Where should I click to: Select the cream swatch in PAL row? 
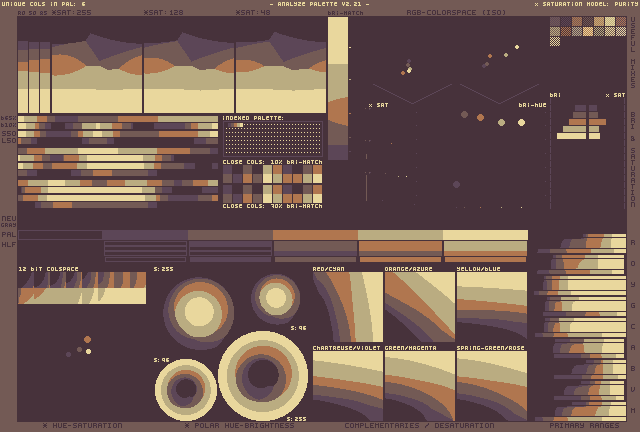(x=485, y=235)
